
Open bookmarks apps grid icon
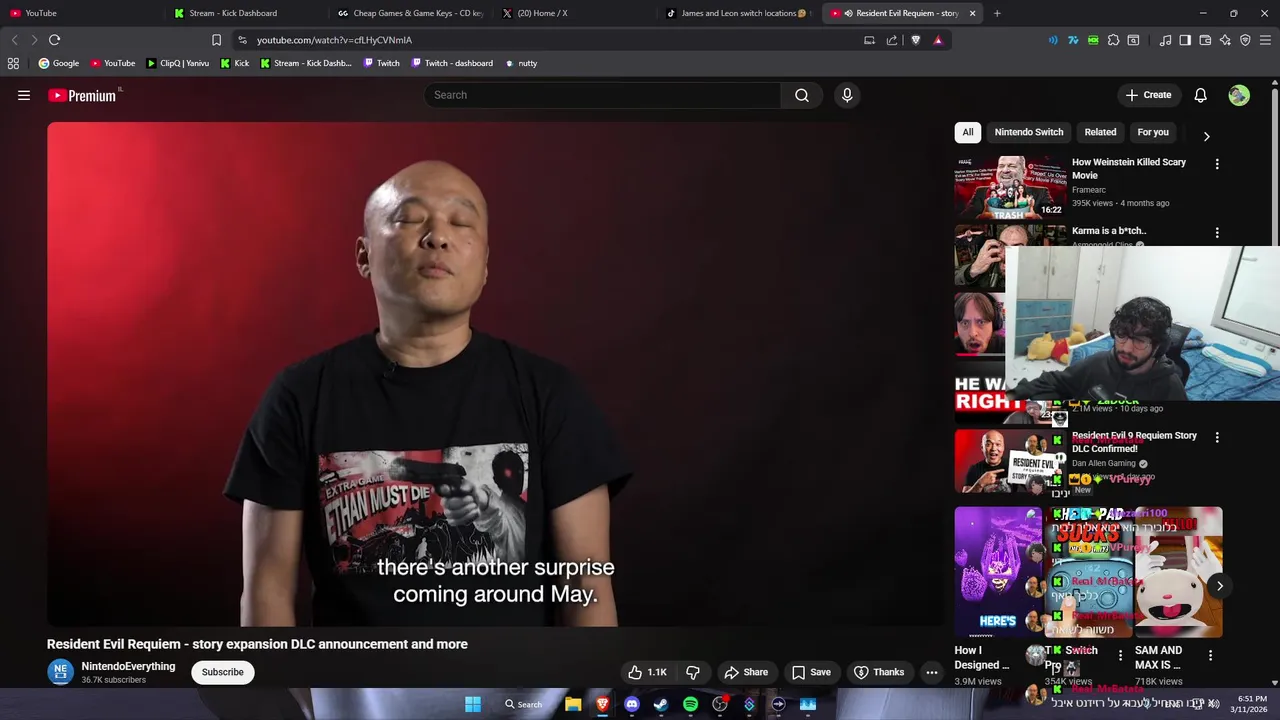tap(13, 63)
